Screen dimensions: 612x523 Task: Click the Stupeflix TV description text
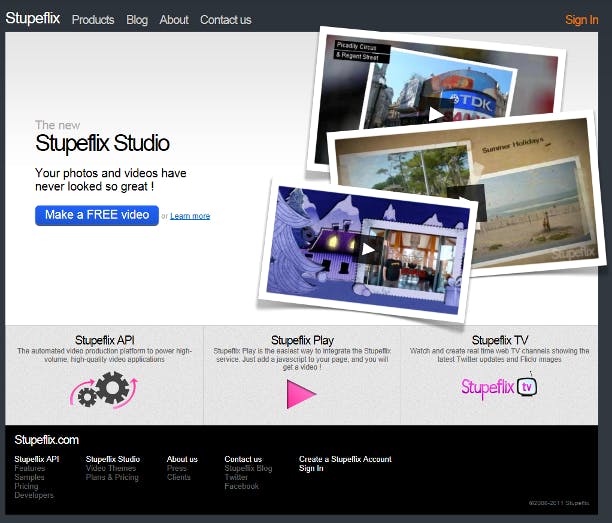(500, 355)
